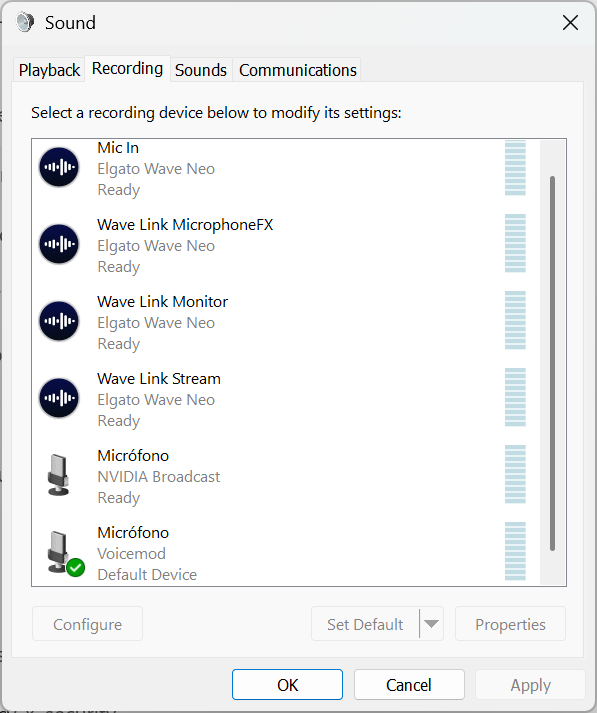This screenshot has width=597, height=713.
Task: Click the Configure button
Action: (x=87, y=624)
